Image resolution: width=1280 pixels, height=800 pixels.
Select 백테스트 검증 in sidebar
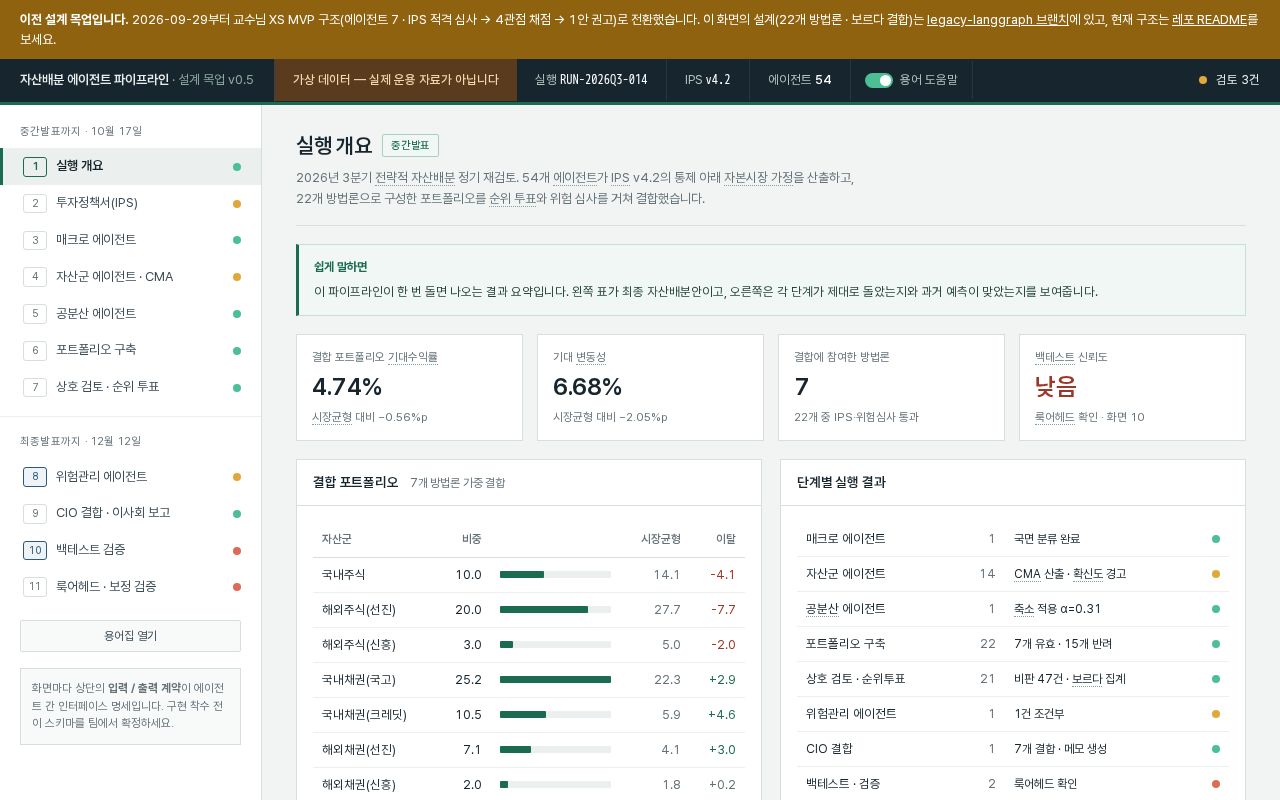(x=130, y=550)
